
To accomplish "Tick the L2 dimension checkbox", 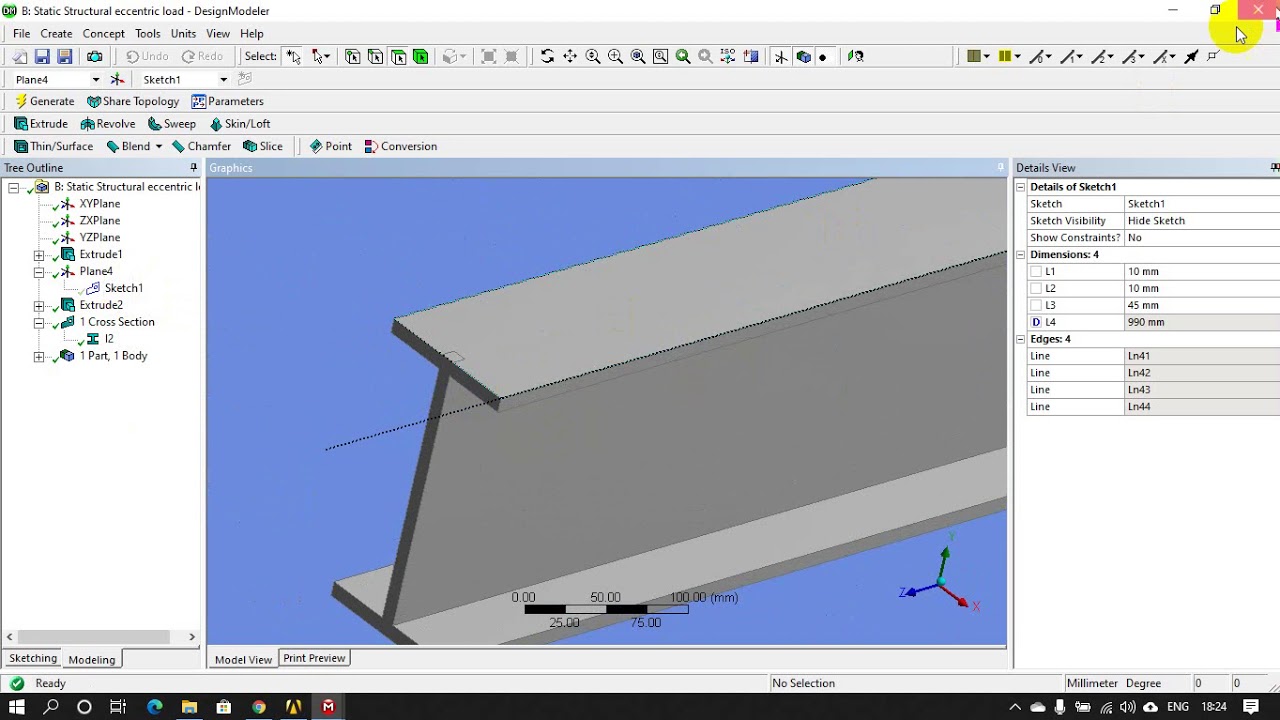I will point(1036,288).
